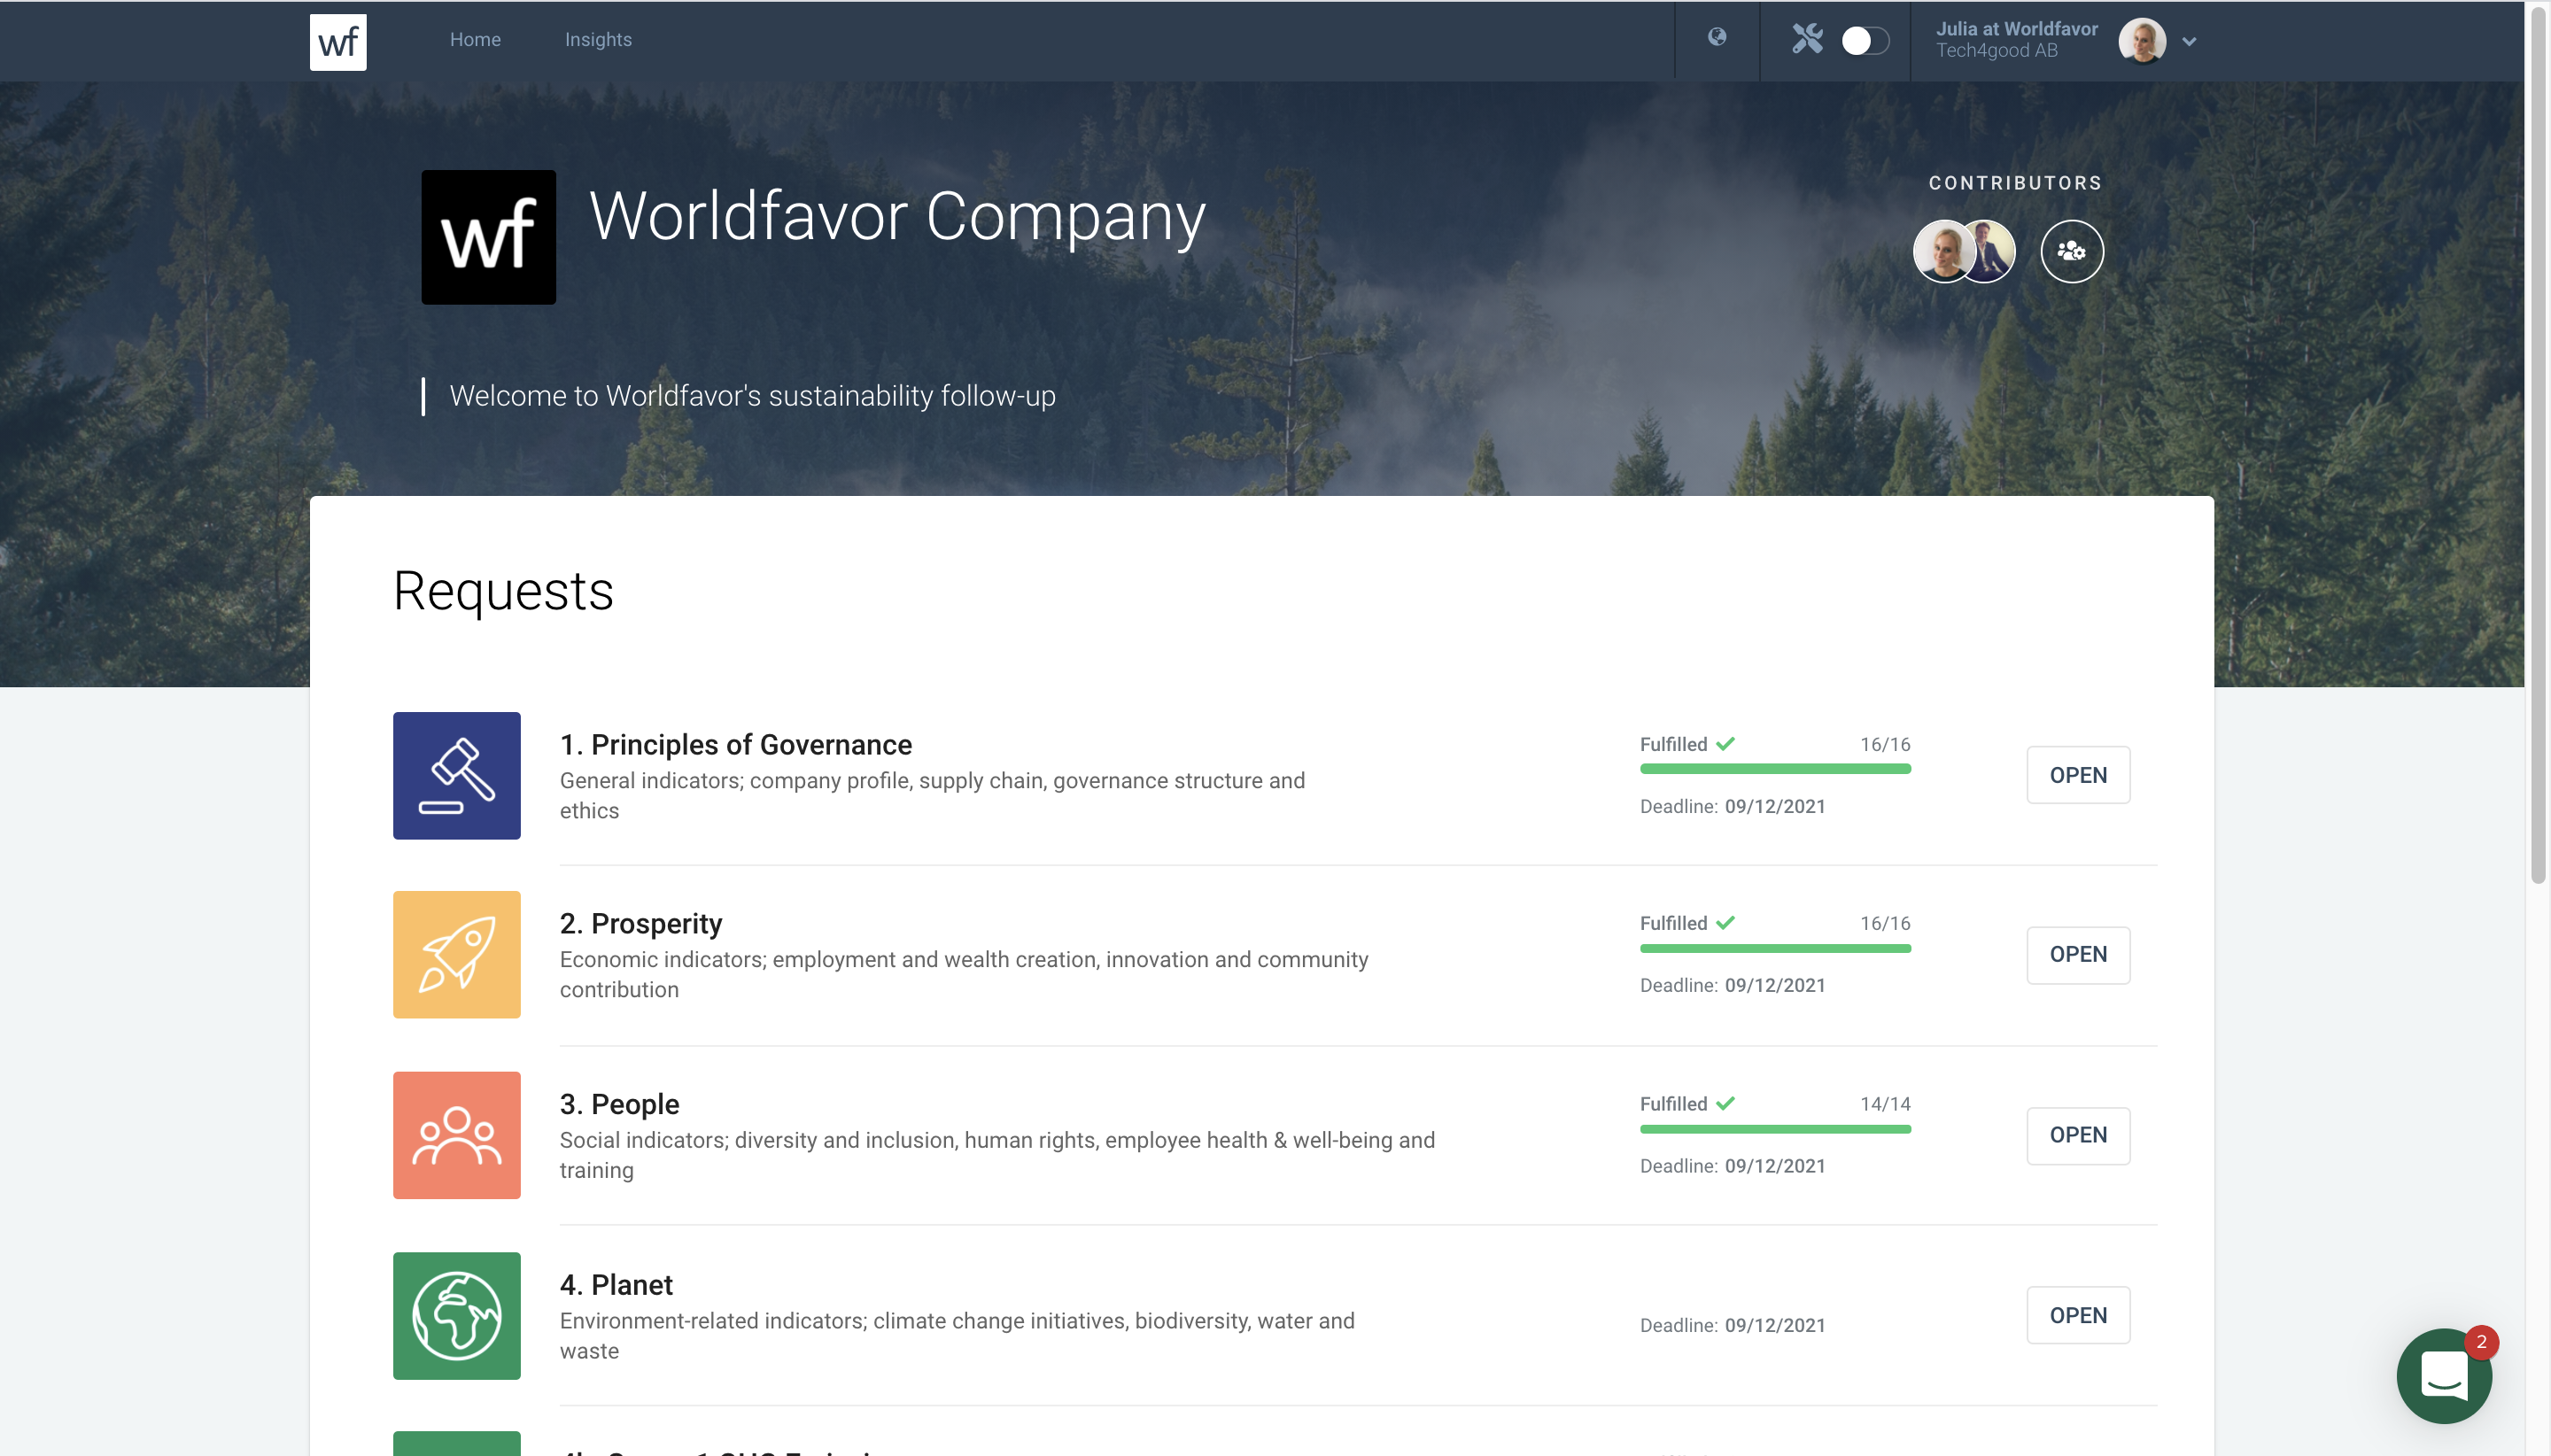Click the People progress bar

1774,1129
